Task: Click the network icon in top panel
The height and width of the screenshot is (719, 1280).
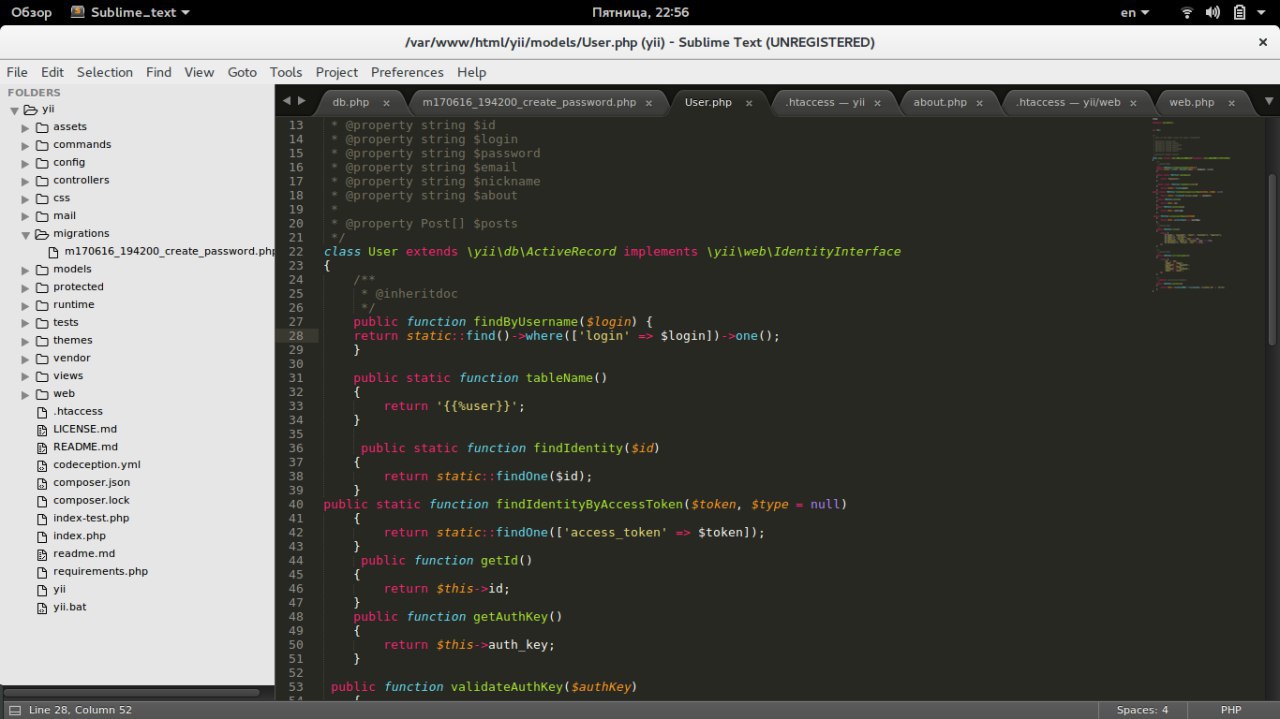Action: (x=1187, y=13)
